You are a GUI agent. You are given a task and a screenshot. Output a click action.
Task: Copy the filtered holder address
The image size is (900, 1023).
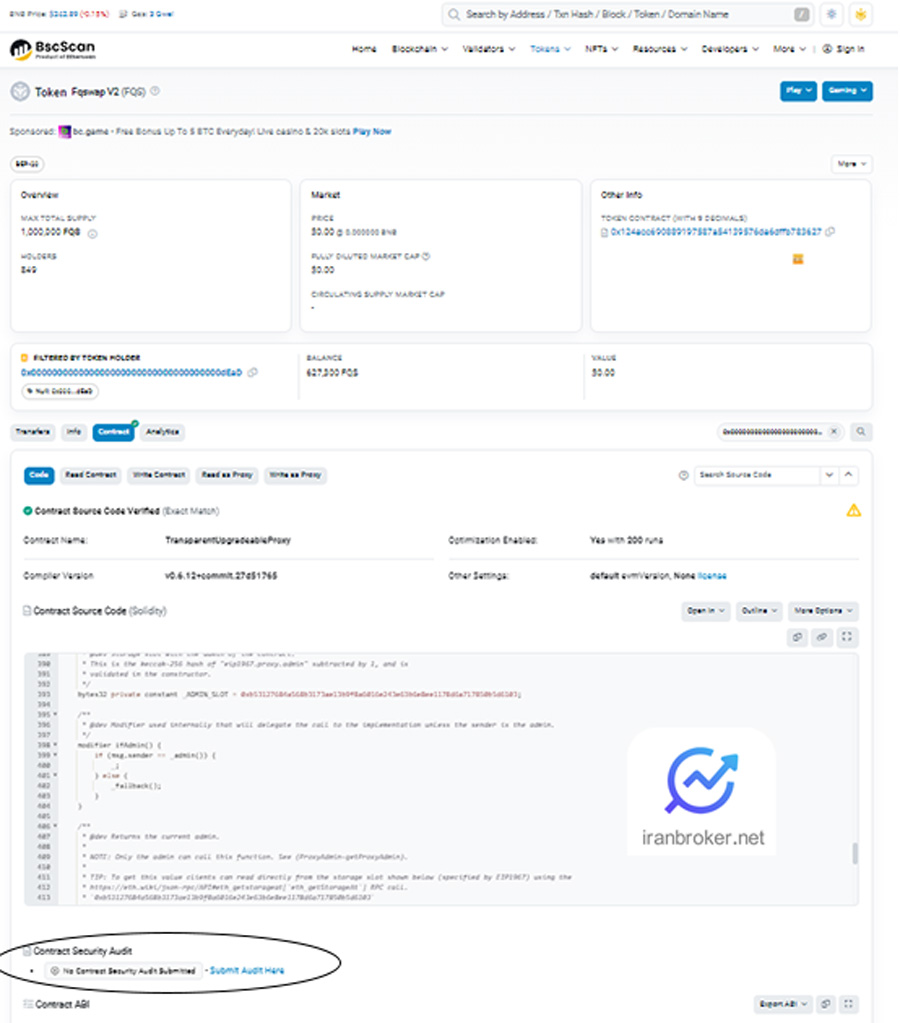(x=253, y=373)
